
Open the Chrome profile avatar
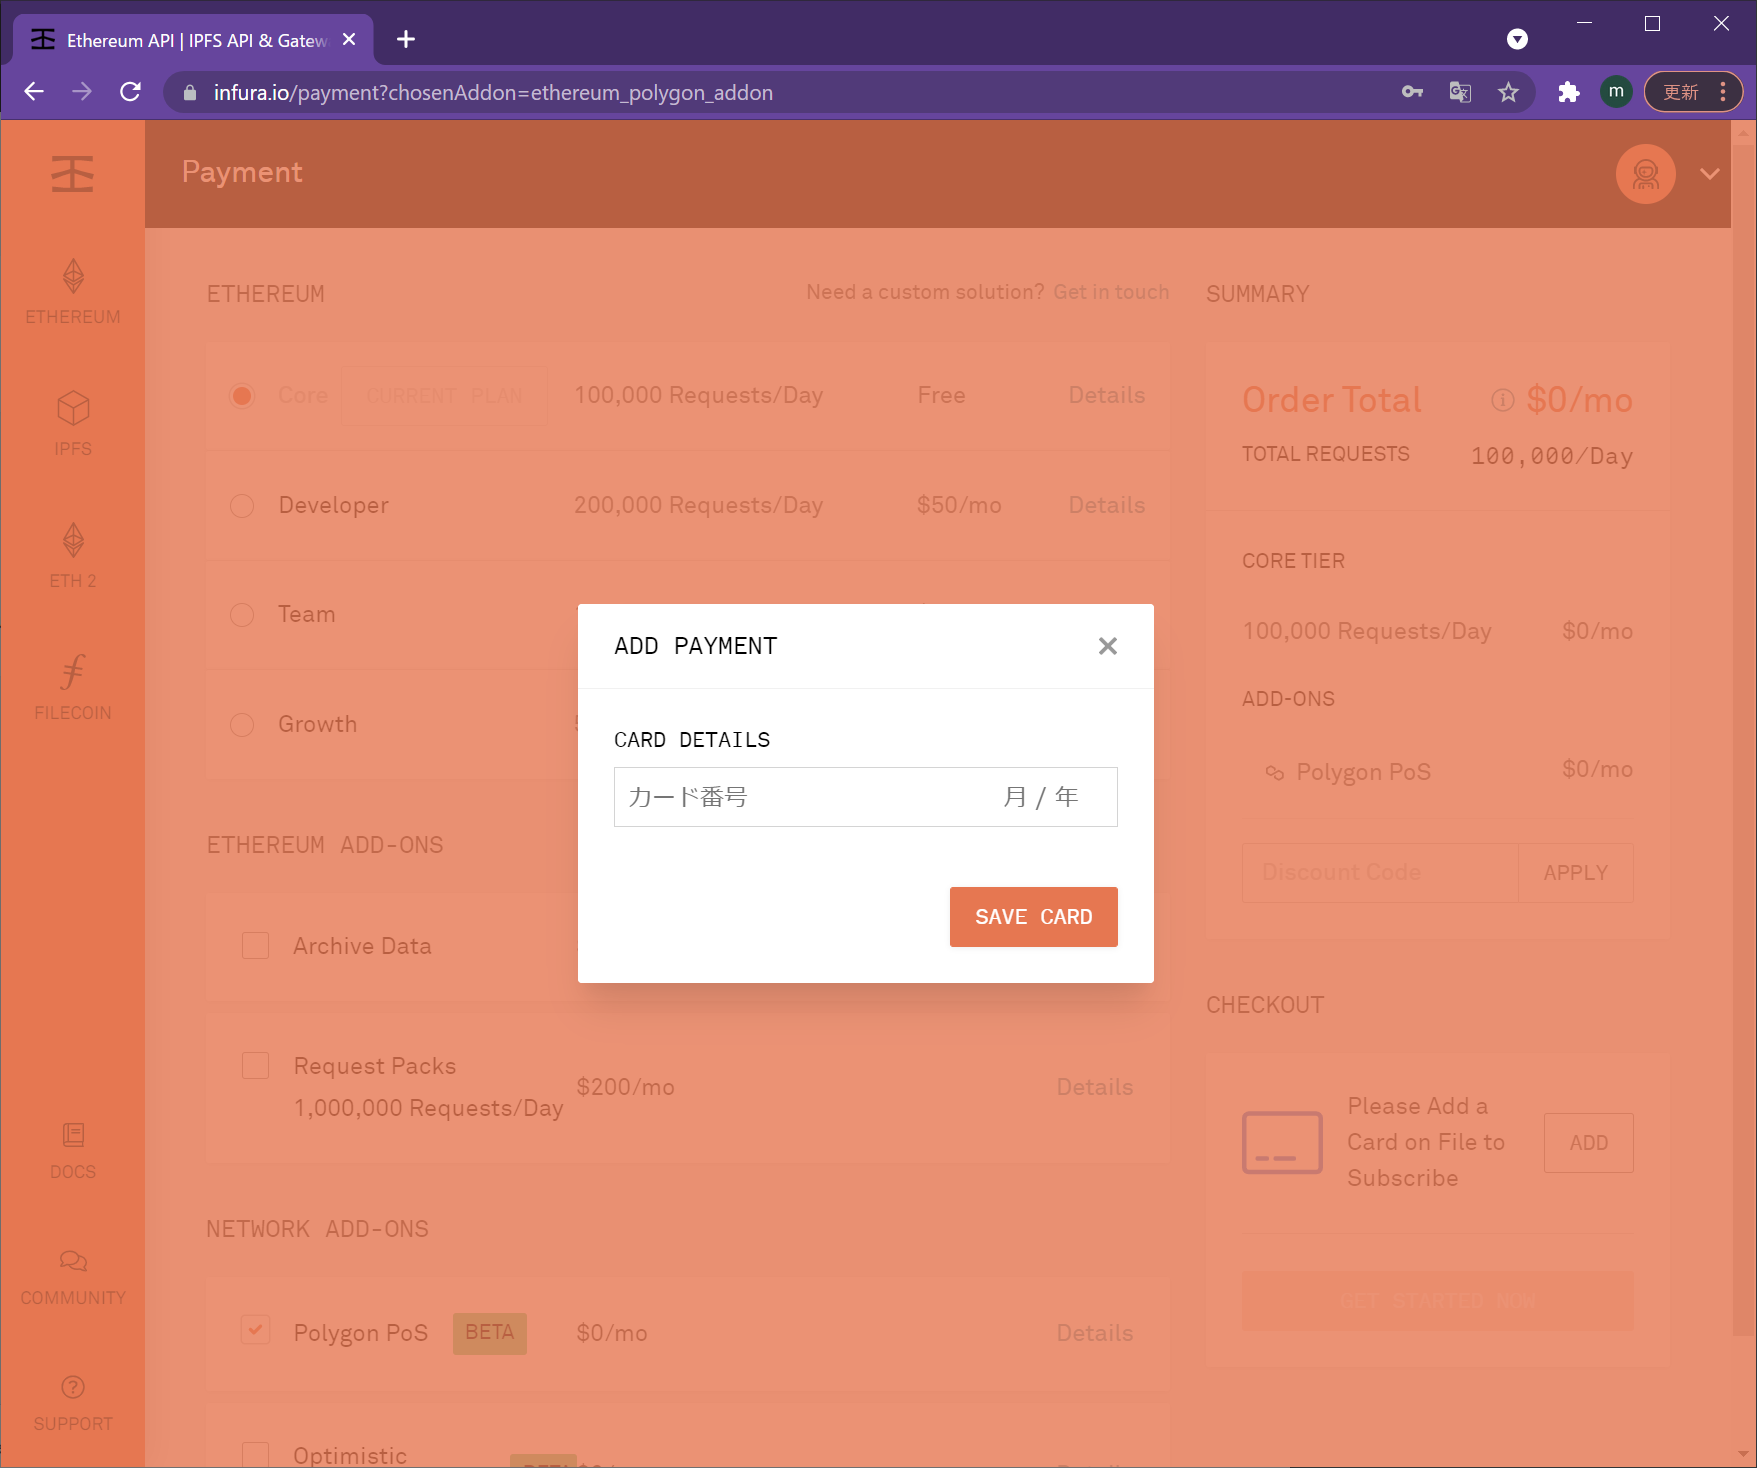coord(1616,92)
